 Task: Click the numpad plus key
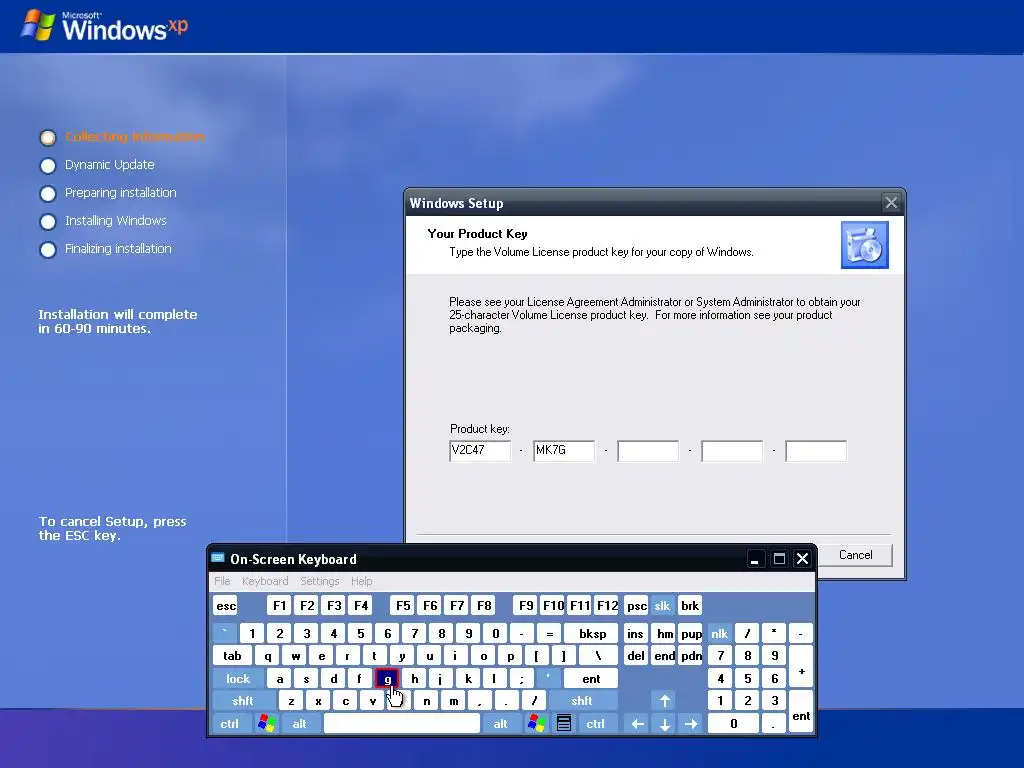[x=801, y=667]
